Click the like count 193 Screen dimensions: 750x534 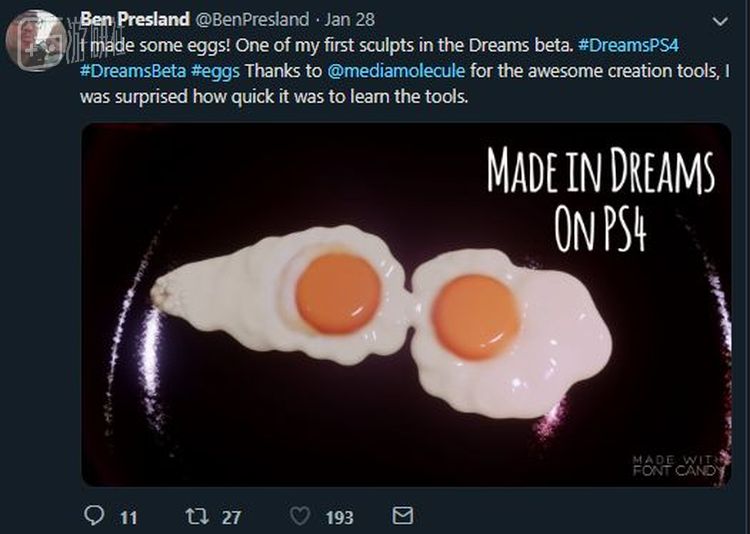point(339,517)
